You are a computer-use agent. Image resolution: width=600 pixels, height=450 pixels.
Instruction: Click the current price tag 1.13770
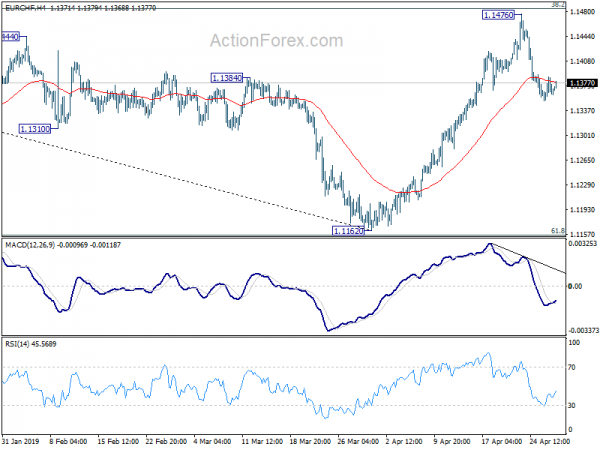pos(582,83)
